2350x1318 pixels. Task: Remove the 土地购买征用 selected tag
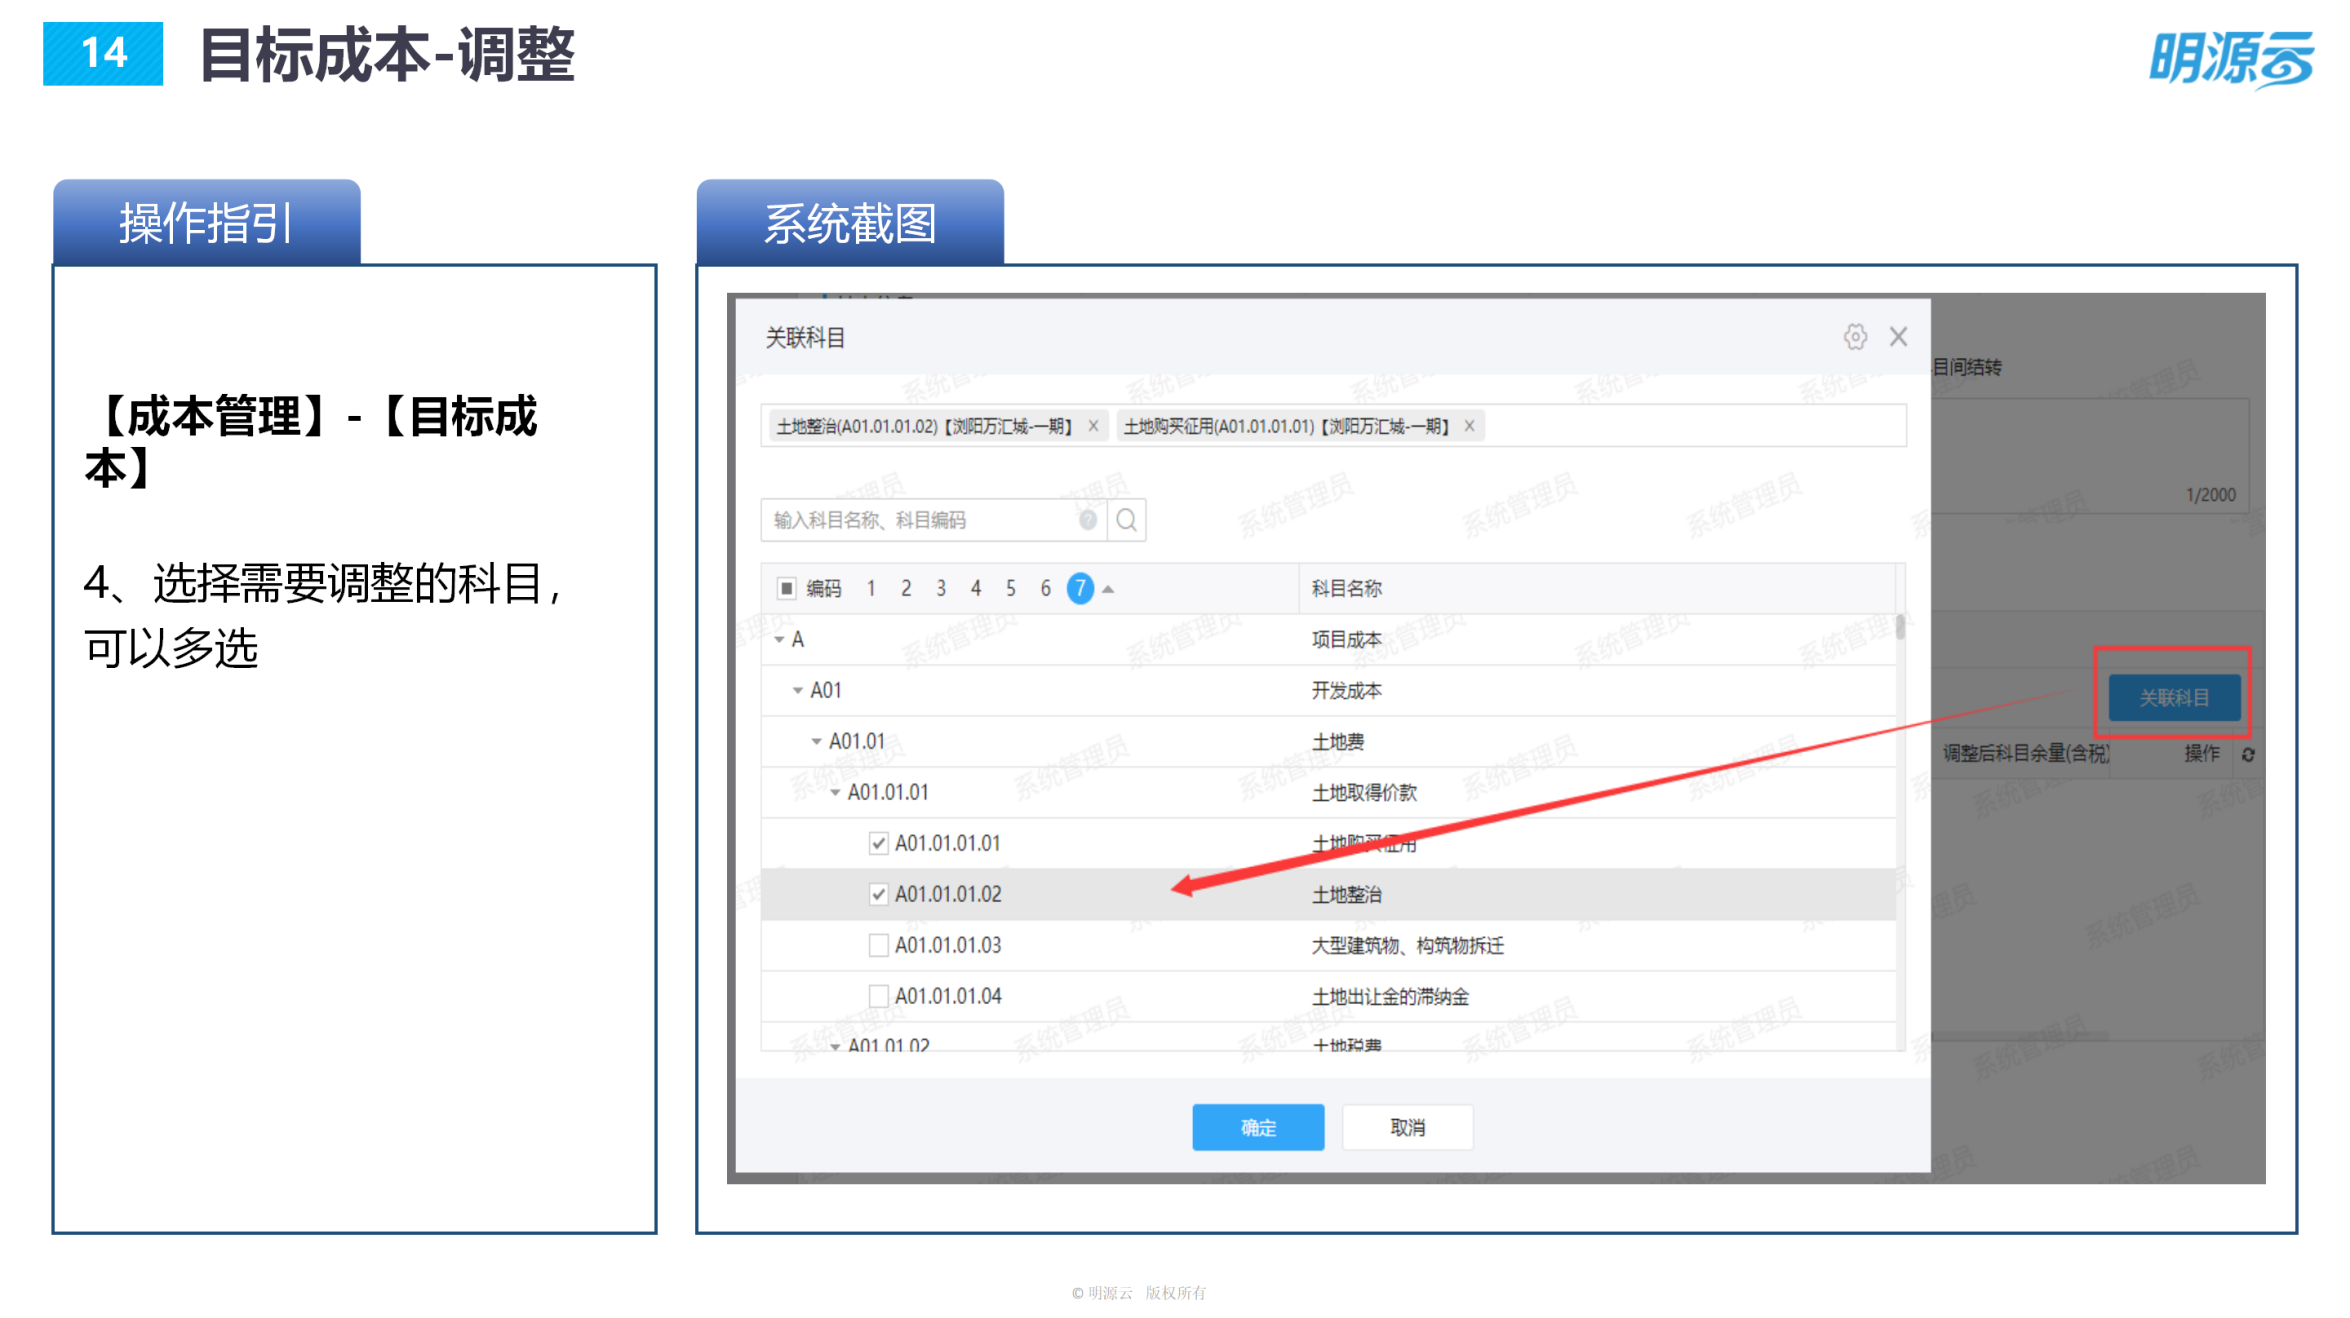tap(1469, 425)
